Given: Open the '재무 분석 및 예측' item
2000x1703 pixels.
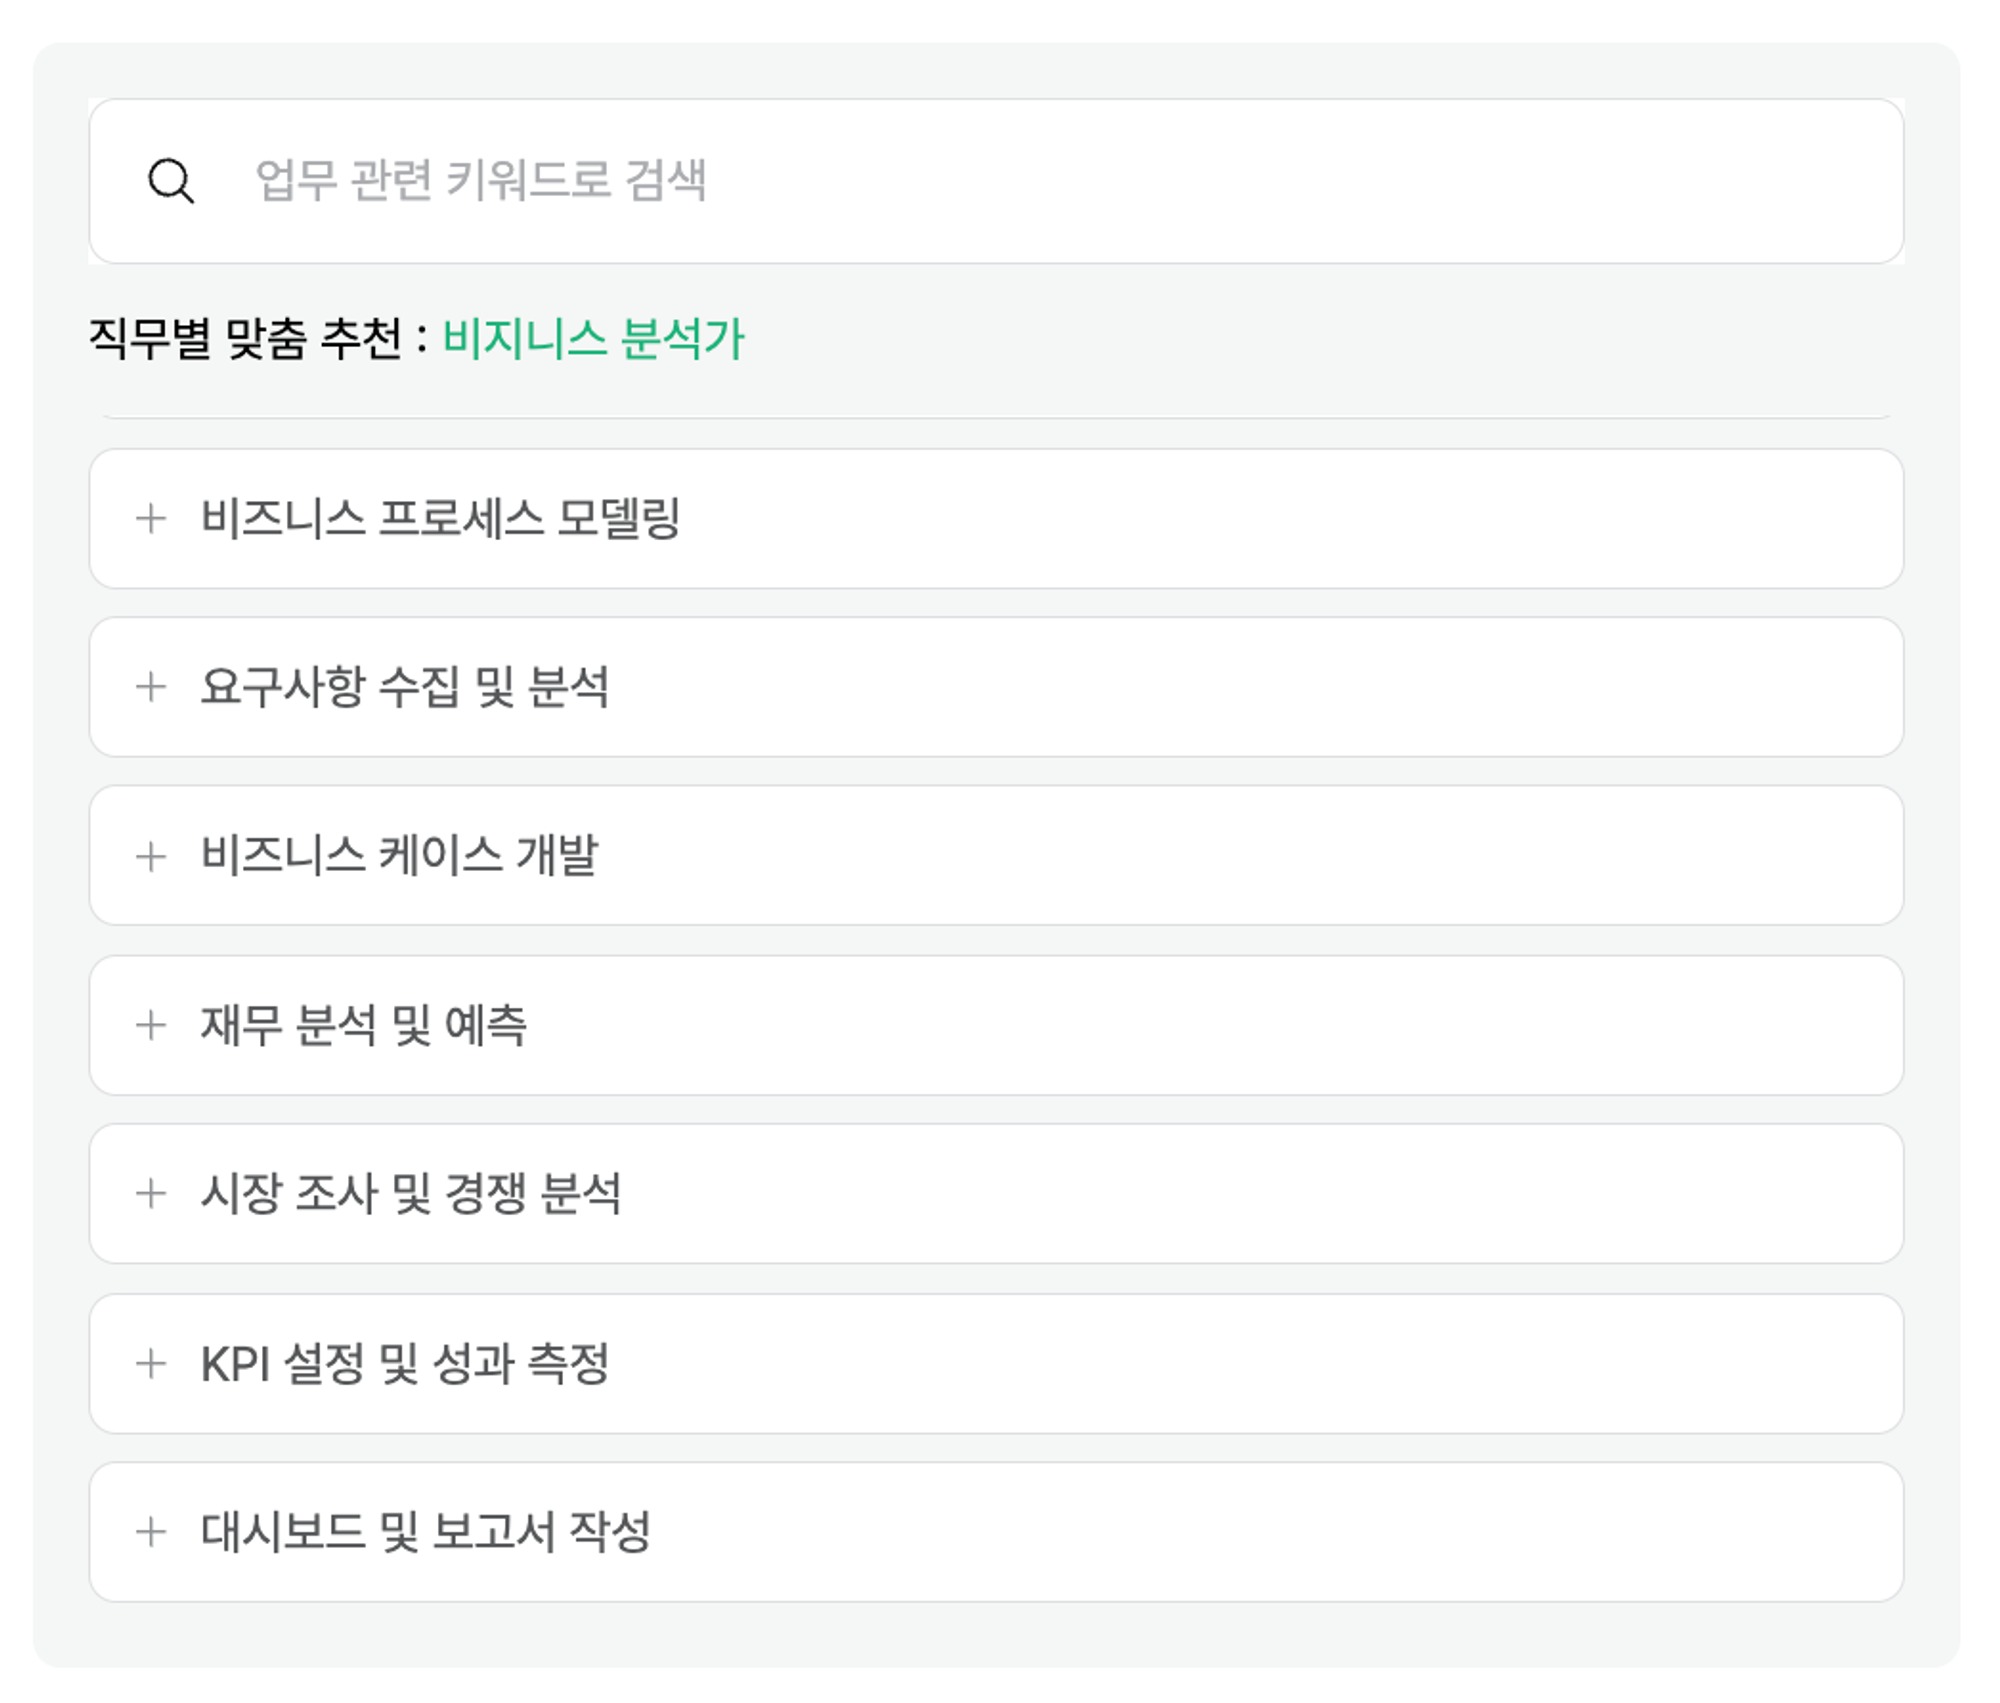Looking at the screenshot, I should pyautogui.click(x=364, y=1025).
